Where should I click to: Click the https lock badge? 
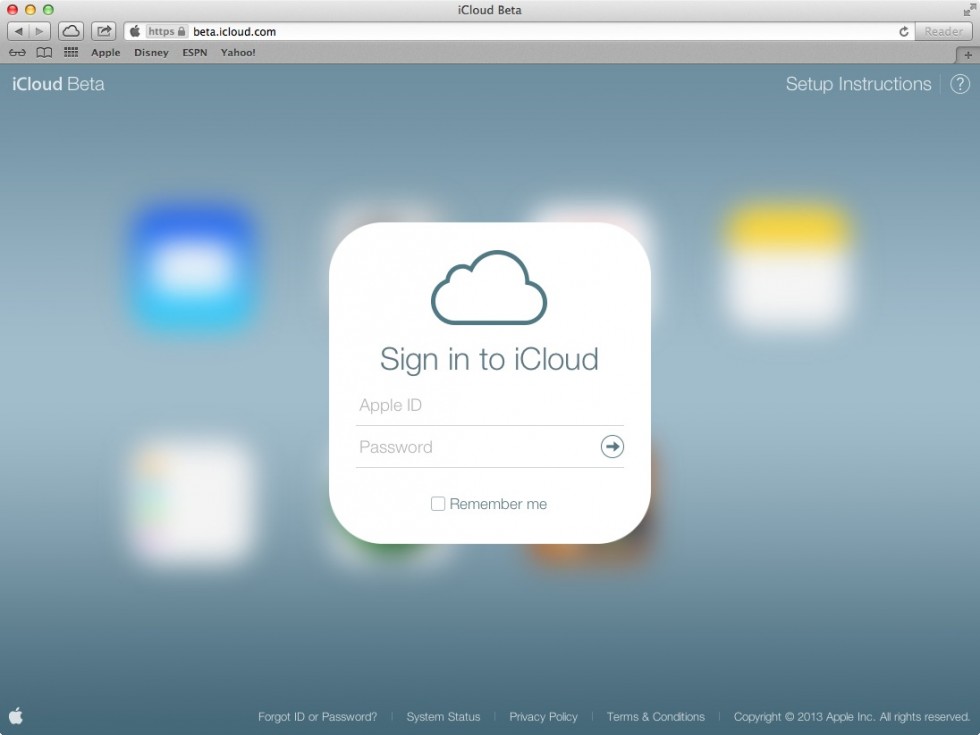click(166, 31)
